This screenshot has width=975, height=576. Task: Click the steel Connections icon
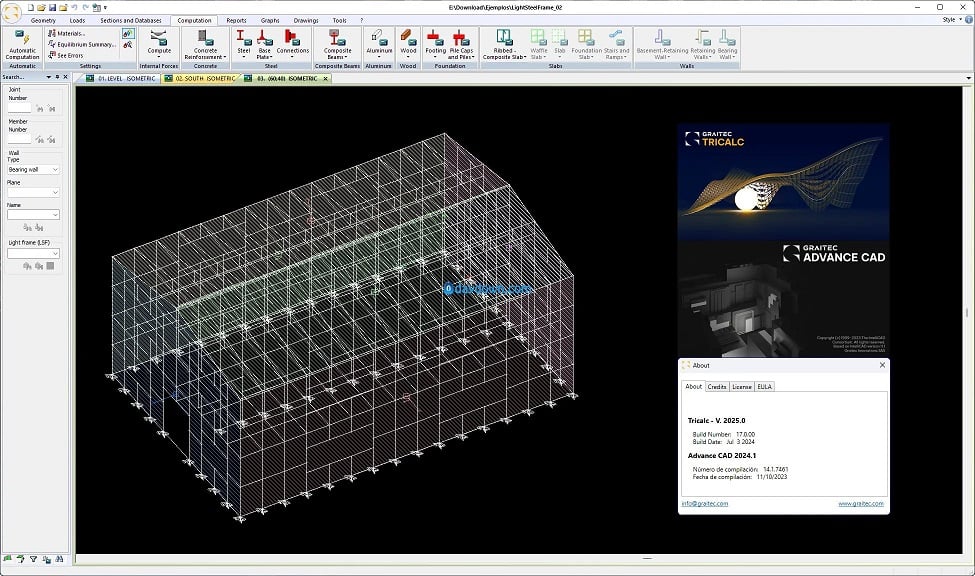tap(292, 37)
